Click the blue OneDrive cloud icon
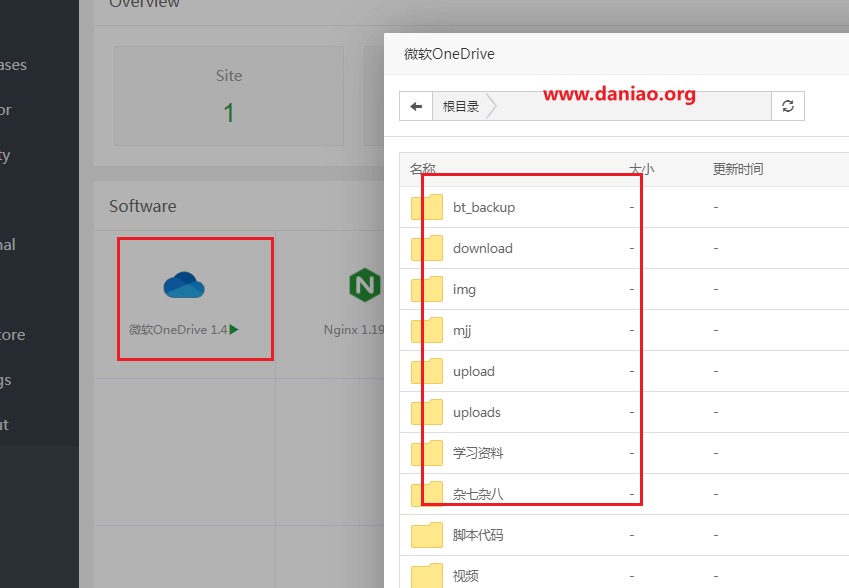849x588 pixels. pos(184,285)
